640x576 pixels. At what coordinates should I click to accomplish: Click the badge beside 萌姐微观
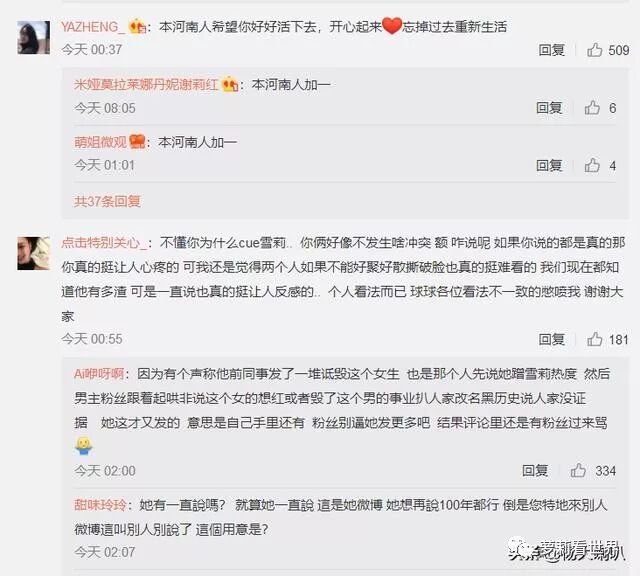point(137,142)
